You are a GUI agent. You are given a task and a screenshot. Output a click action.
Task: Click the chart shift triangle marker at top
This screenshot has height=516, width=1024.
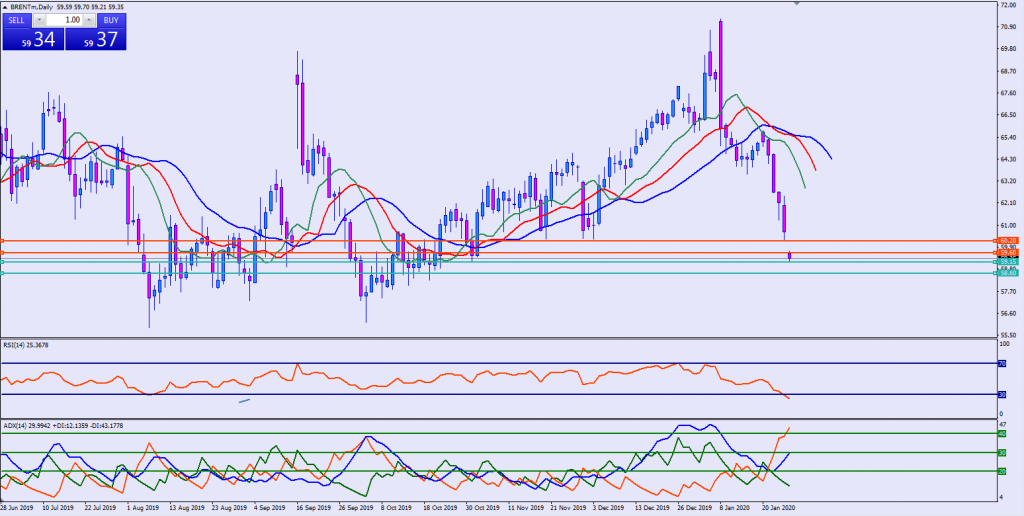click(x=797, y=4)
